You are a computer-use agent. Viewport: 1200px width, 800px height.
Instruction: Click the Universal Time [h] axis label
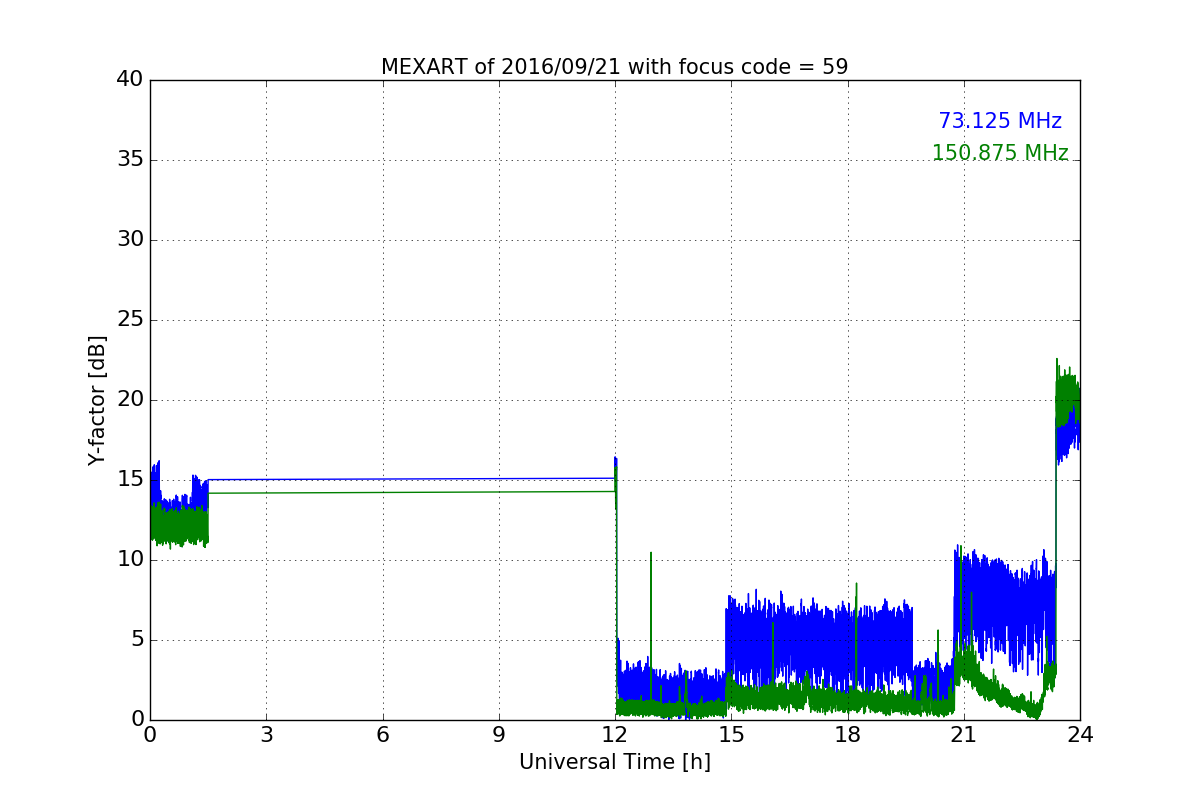point(615,762)
